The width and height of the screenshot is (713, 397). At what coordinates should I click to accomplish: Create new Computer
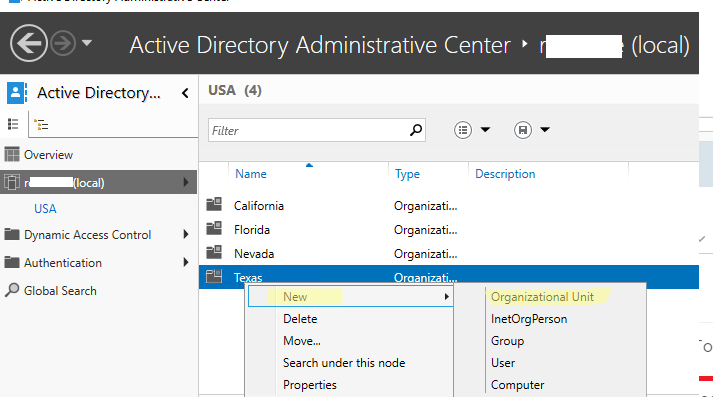517,385
